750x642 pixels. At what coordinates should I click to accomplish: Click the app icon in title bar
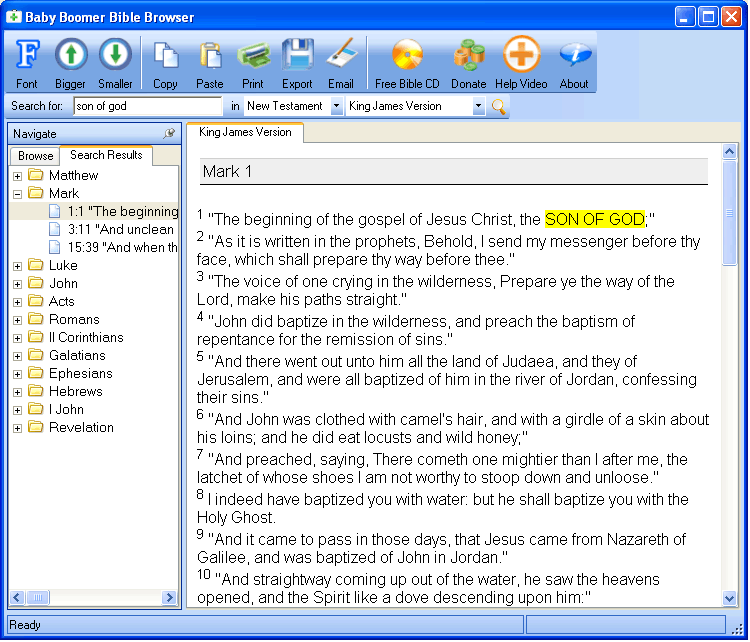(x=13, y=17)
